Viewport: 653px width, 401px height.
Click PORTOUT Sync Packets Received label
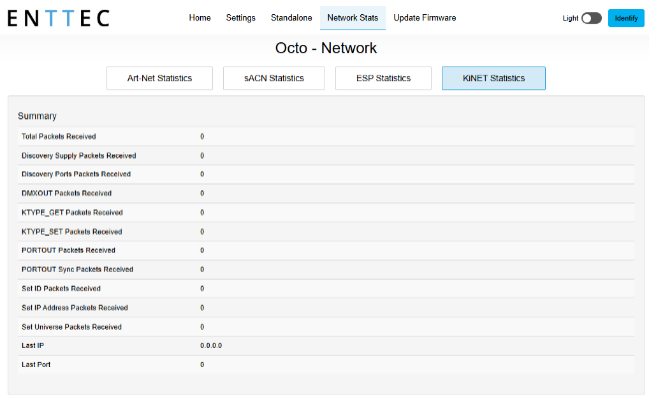(x=77, y=269)
